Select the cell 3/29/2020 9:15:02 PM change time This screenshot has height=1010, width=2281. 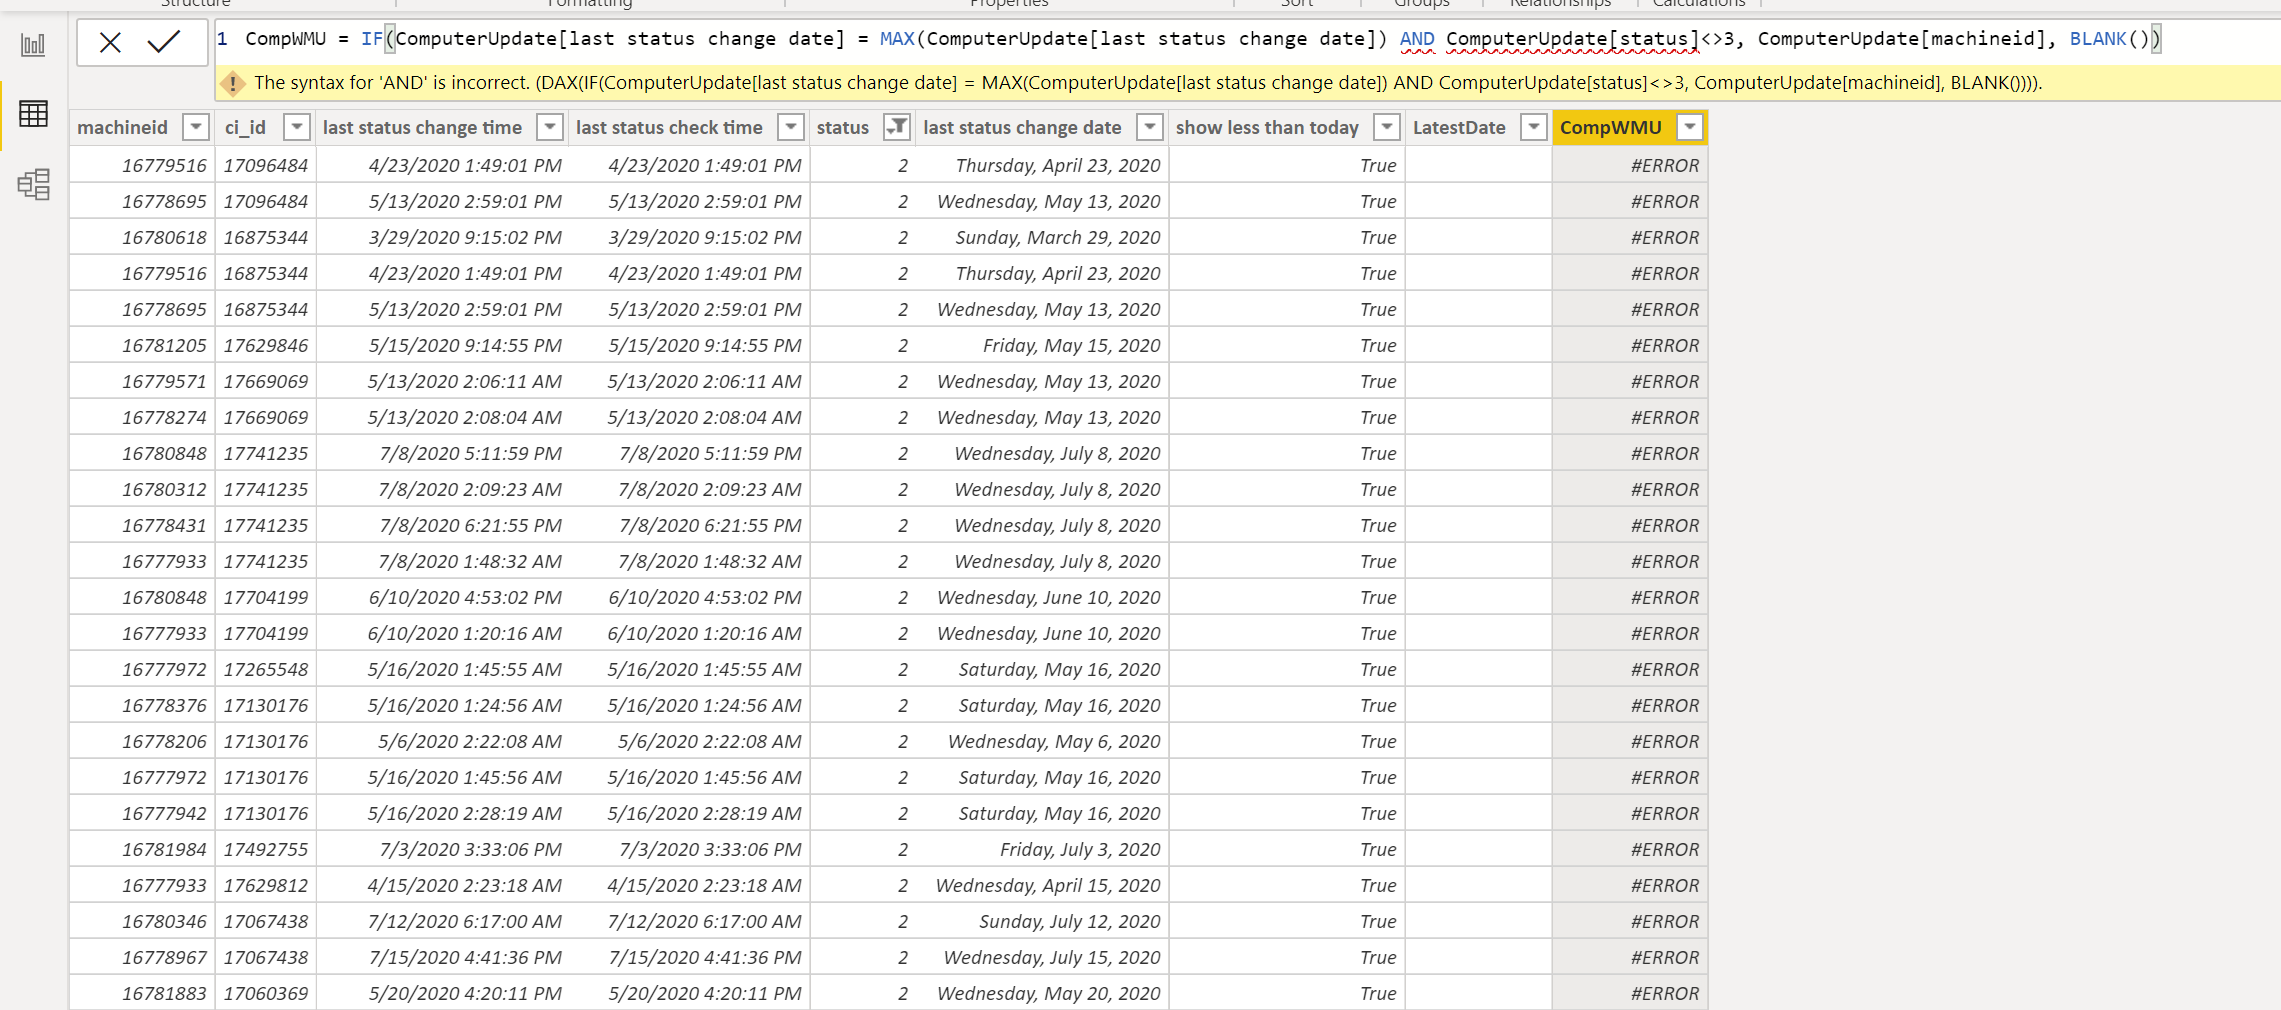tap(442, 237)
